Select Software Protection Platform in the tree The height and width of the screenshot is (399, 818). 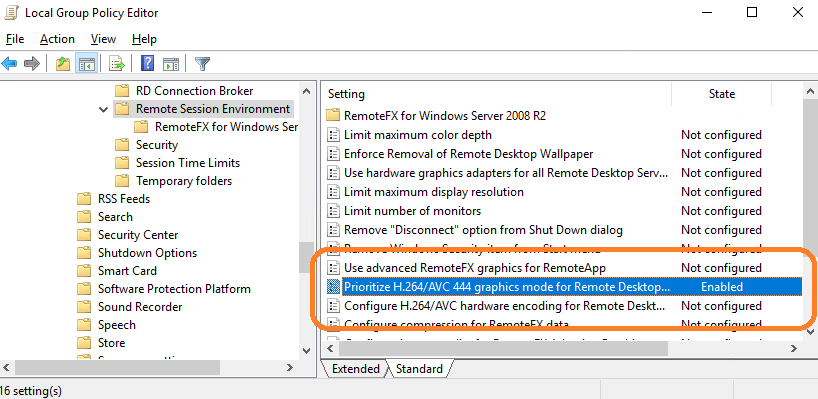pos(174,289)
